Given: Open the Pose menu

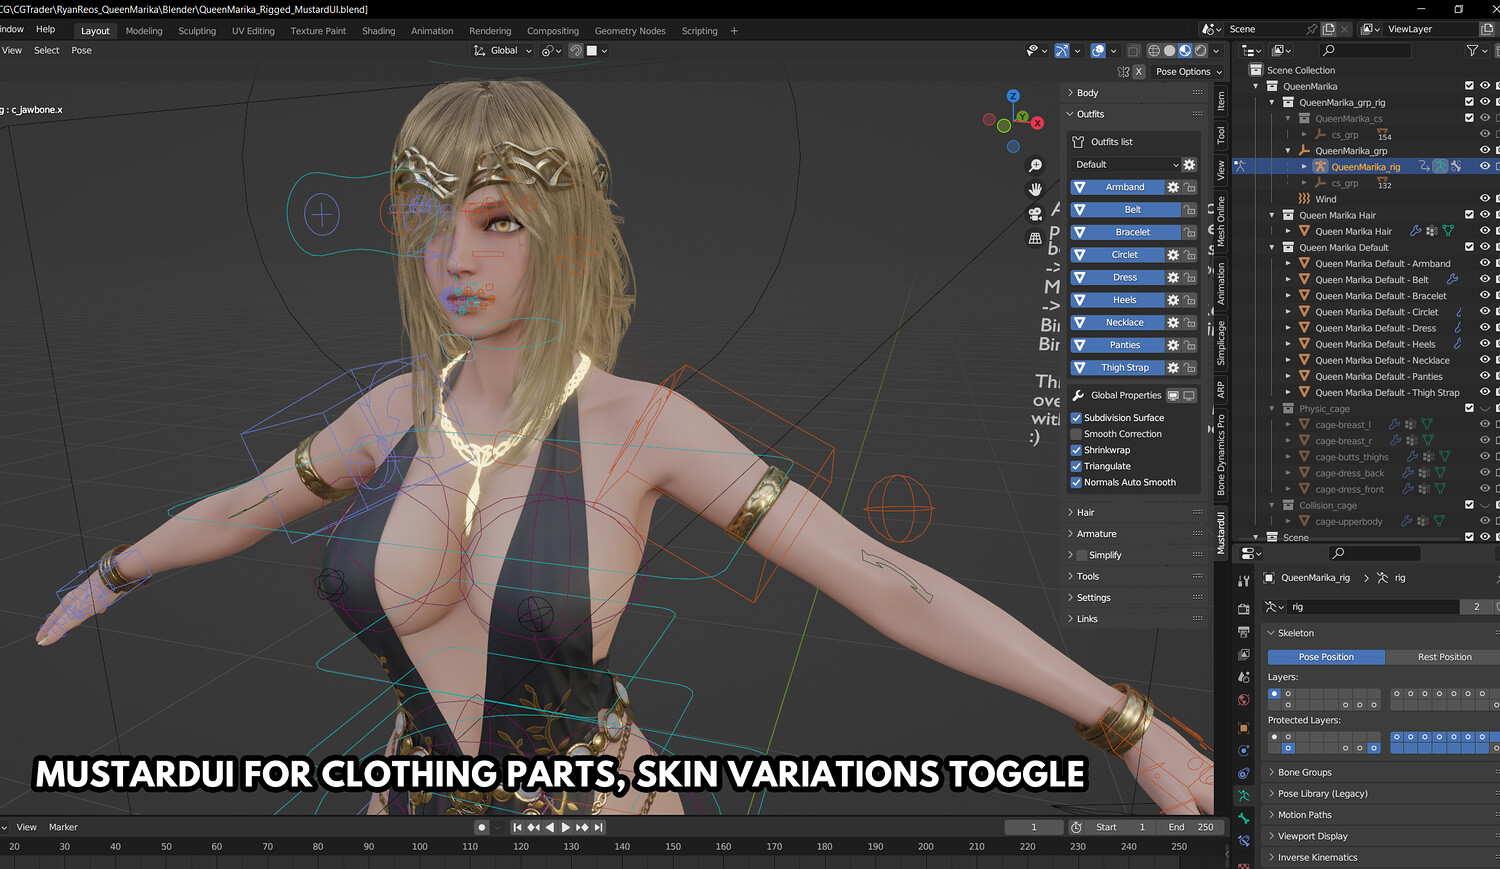Looking at the screenshot, I should coord(81,50).
